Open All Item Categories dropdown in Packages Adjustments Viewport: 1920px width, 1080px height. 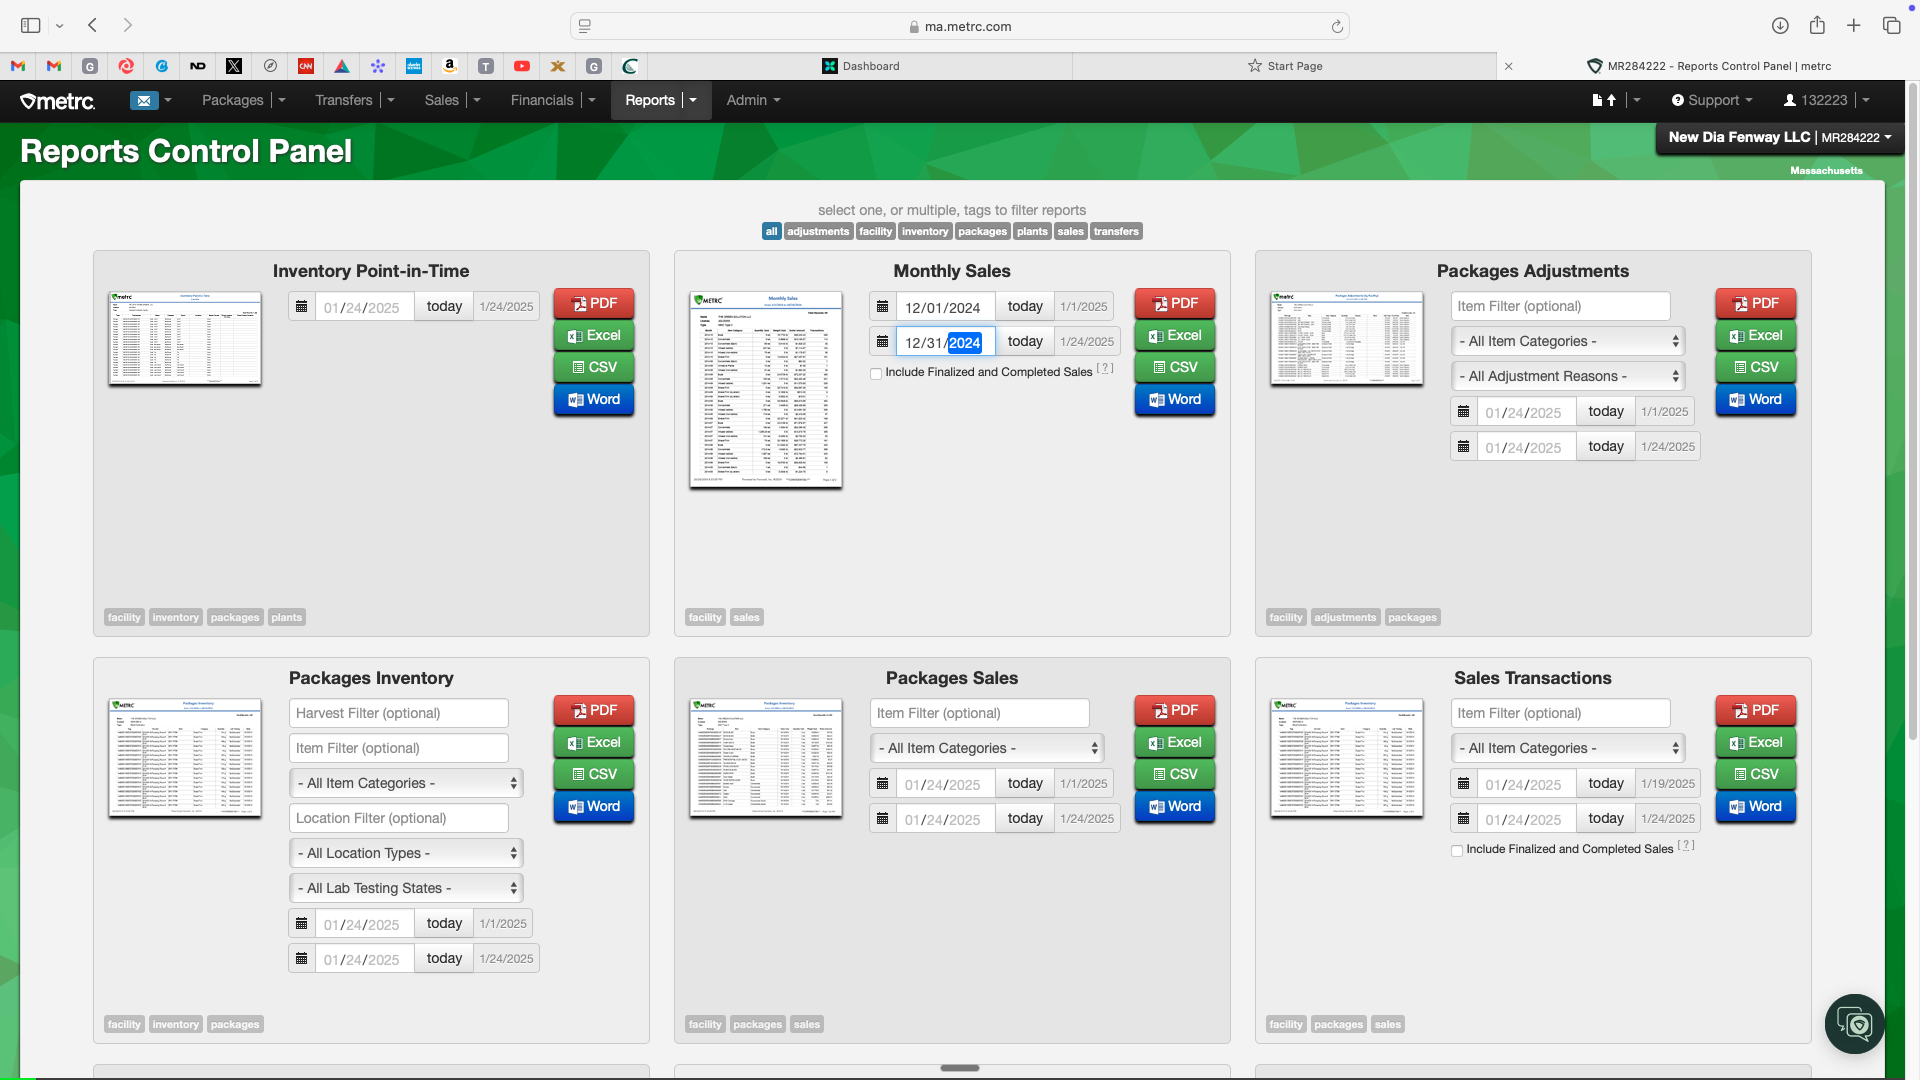pyautogui.click(x=1568, y=341)
